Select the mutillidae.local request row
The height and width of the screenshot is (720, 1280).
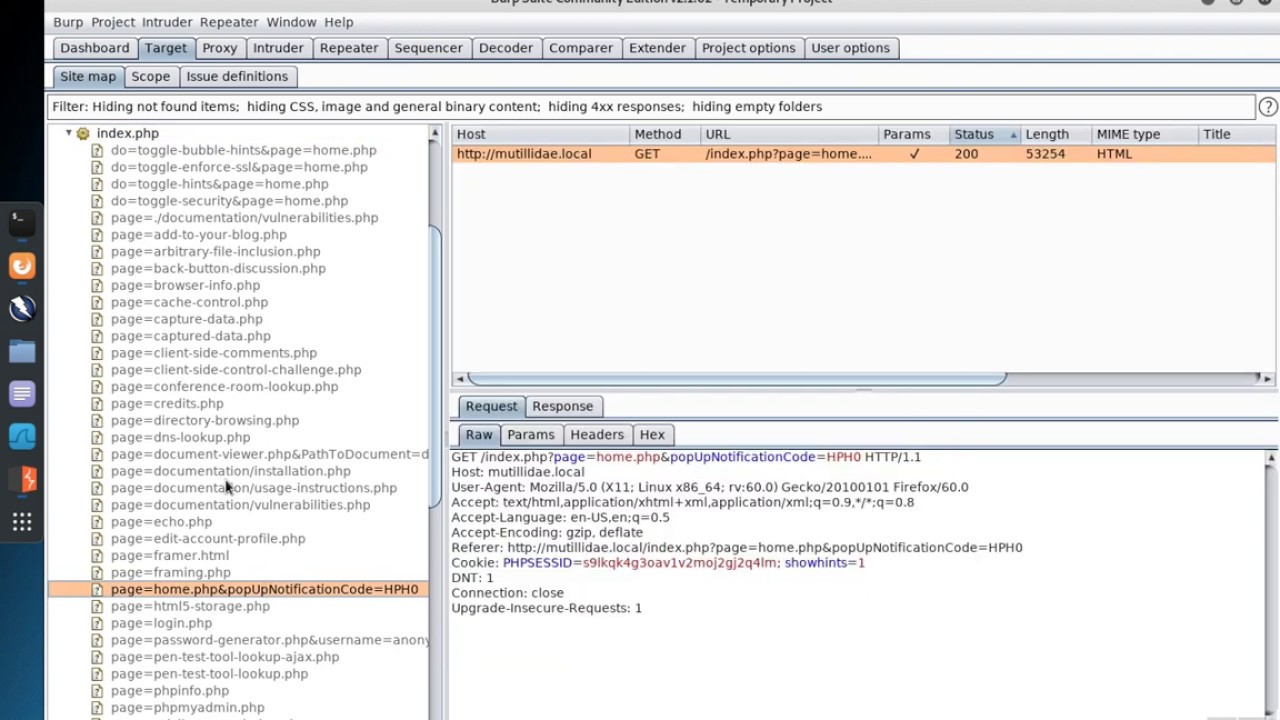[864, 154]
